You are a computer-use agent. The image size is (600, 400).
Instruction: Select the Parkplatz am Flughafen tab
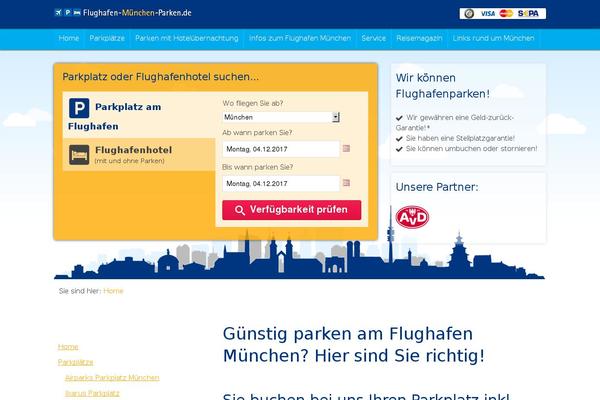pos(139,115)
